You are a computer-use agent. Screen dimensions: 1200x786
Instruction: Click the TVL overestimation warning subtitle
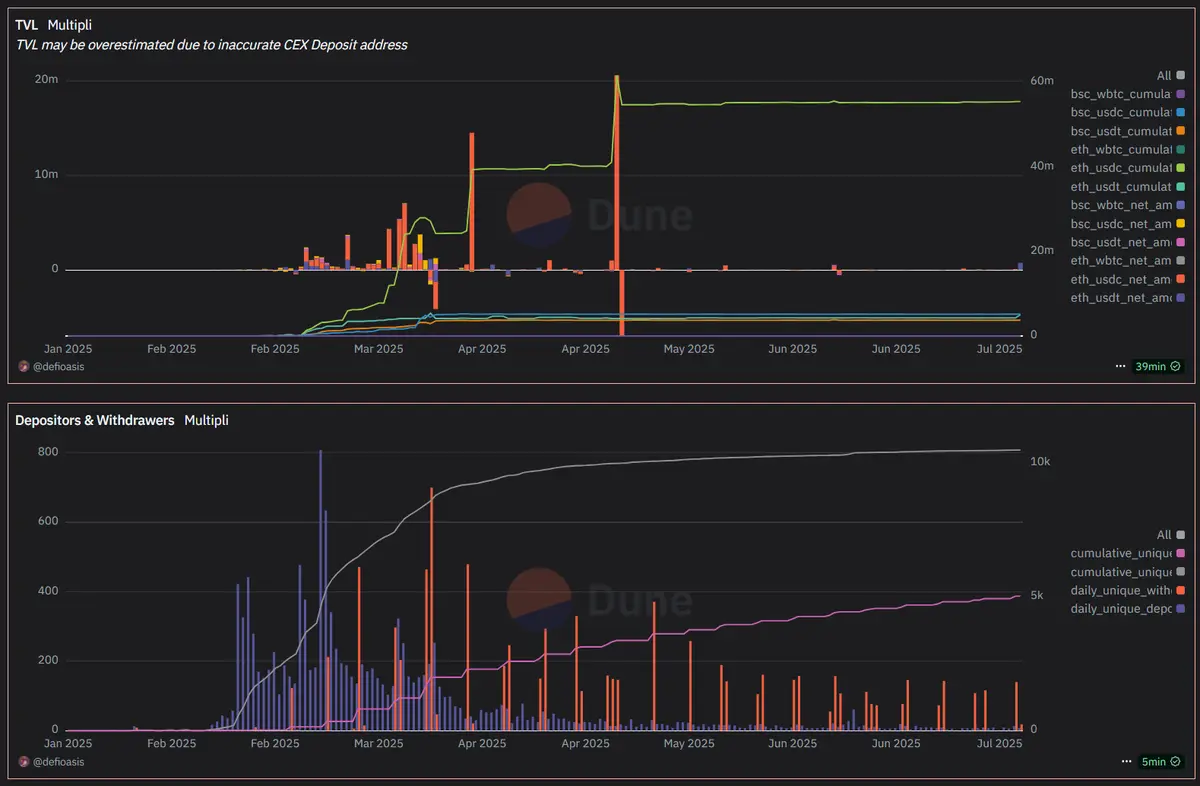(211, 45)
